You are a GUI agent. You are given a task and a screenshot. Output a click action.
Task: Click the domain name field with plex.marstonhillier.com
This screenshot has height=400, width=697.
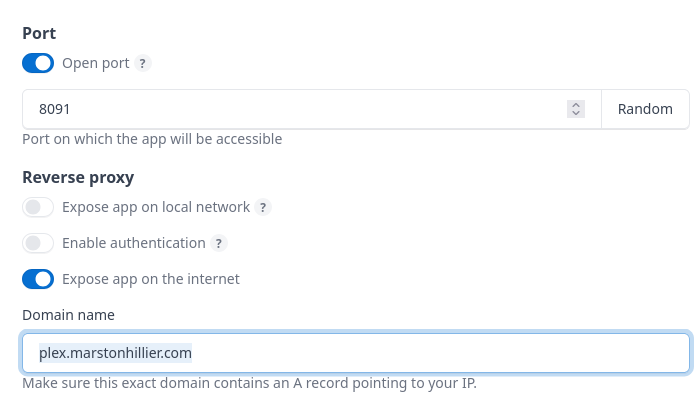355,353
